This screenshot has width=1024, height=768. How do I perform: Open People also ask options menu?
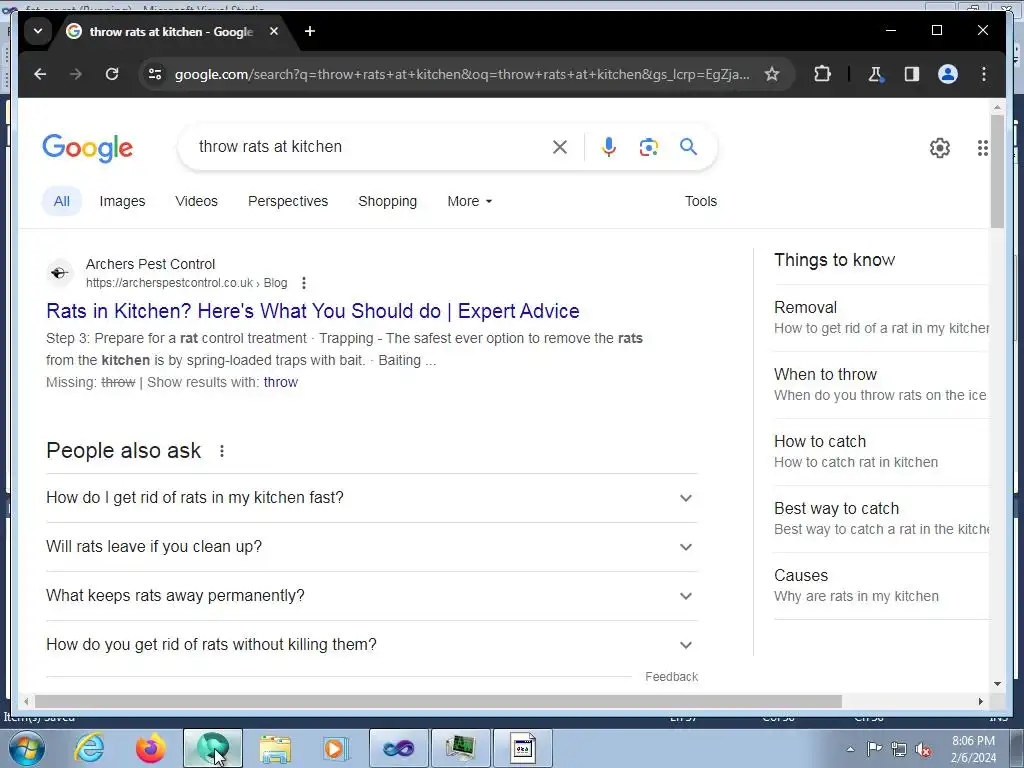[x=222, y=451]
